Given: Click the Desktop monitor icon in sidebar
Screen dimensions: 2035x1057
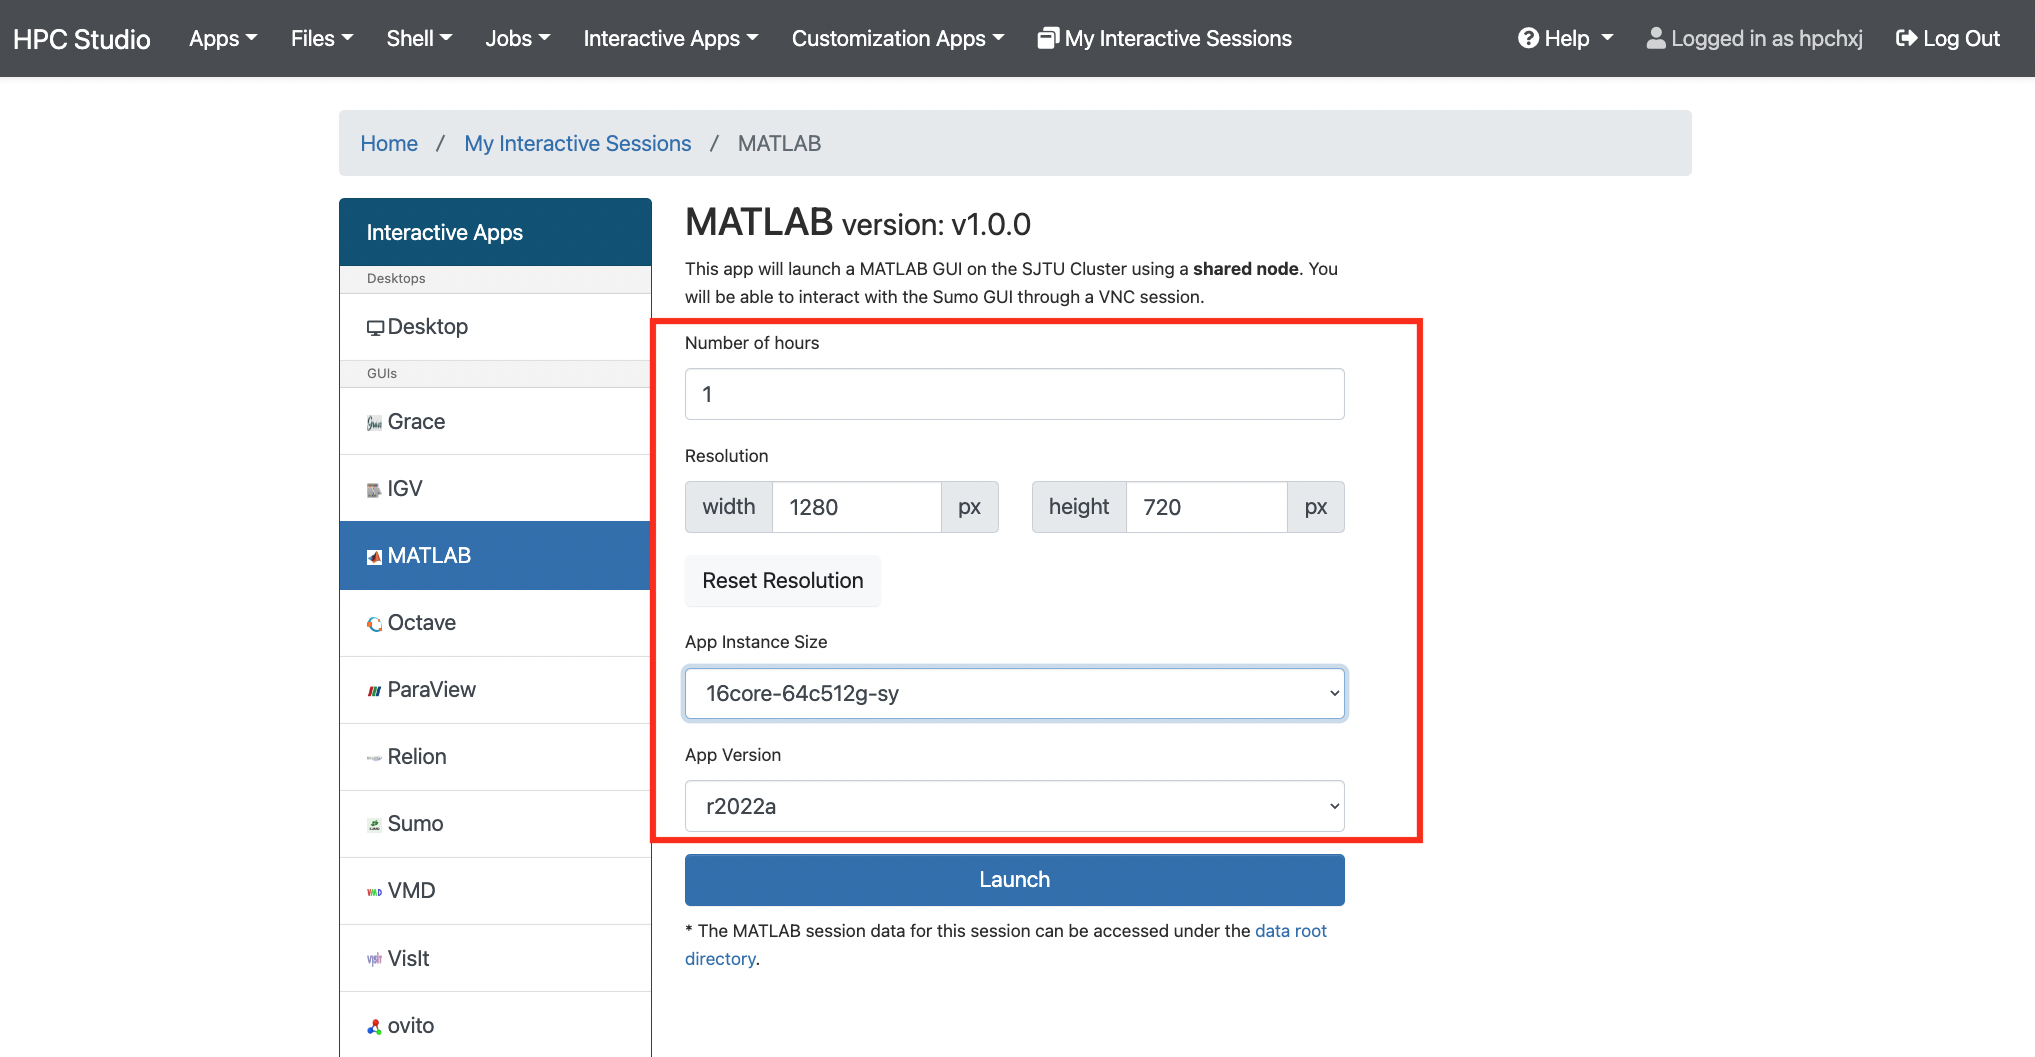Looking at the screenshot, I should tap(375, 328).
